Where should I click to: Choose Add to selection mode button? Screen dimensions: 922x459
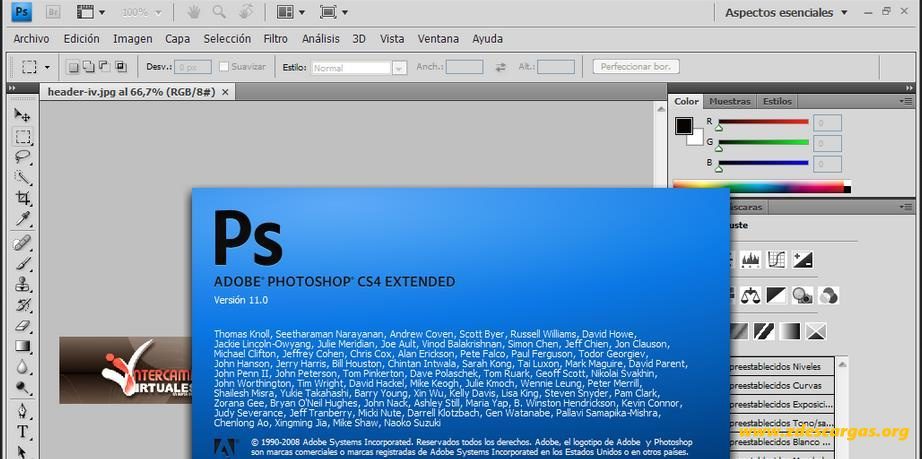pos(89,67)
